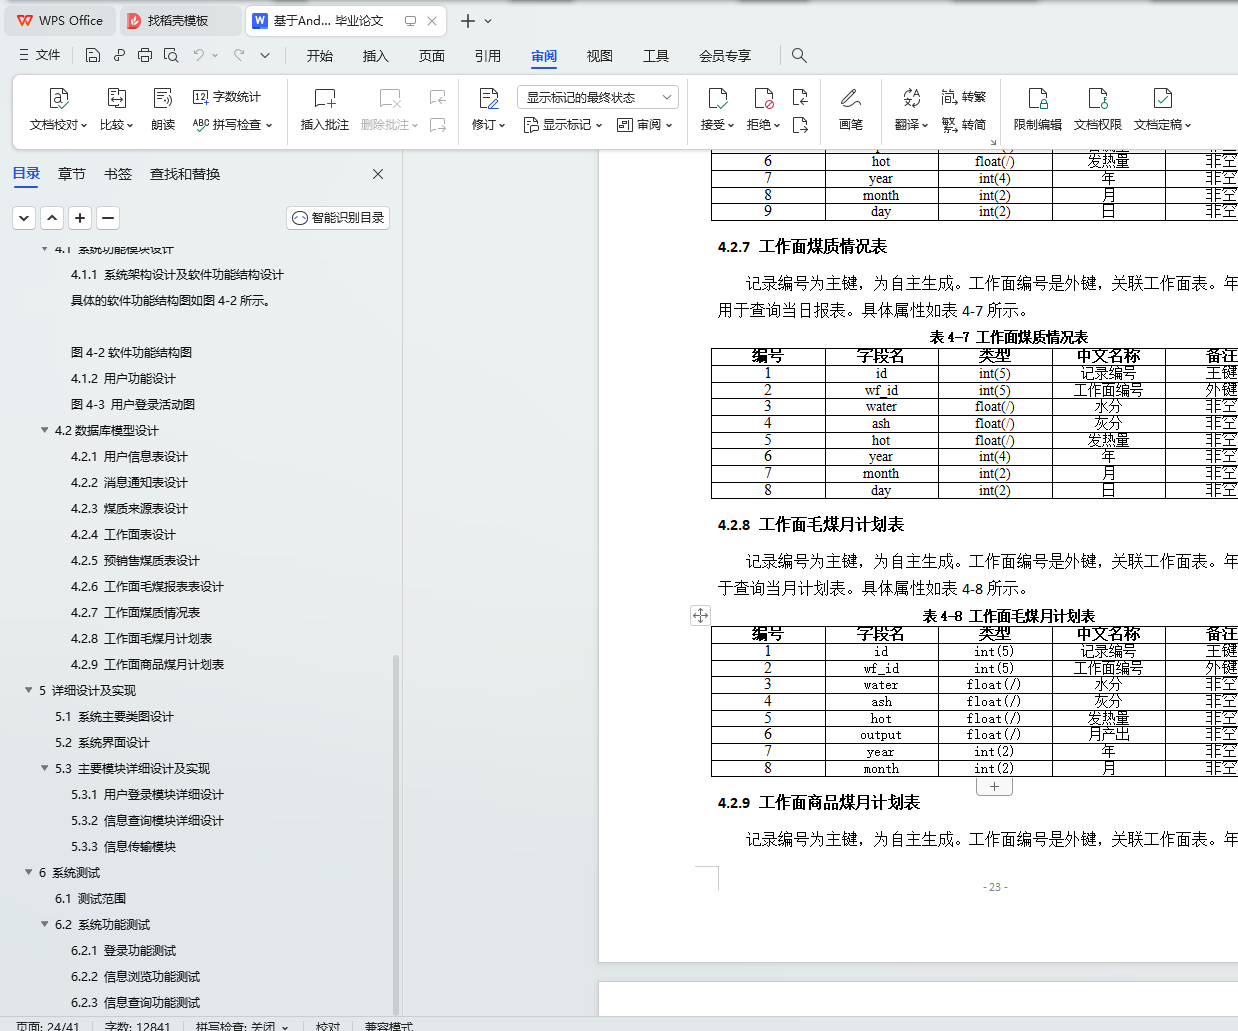Screen dimensions: 1238x1031
Task: Click the search magnifier icon in menu bar
Action: click(799, 55)
